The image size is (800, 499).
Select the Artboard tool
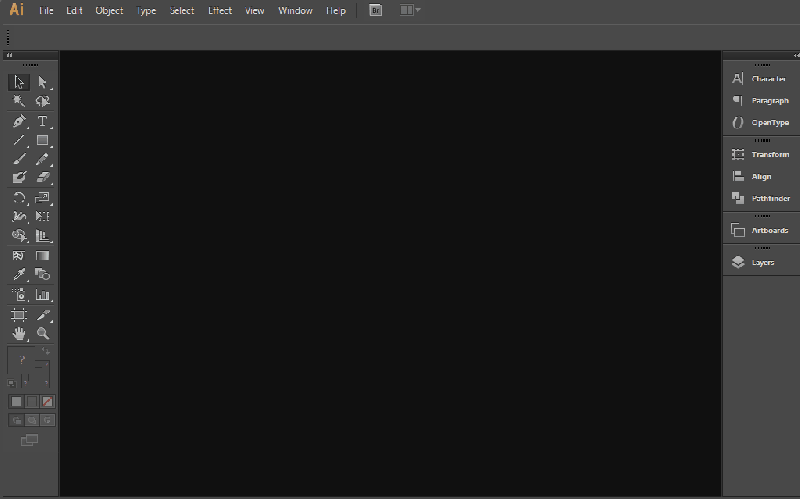19,315
